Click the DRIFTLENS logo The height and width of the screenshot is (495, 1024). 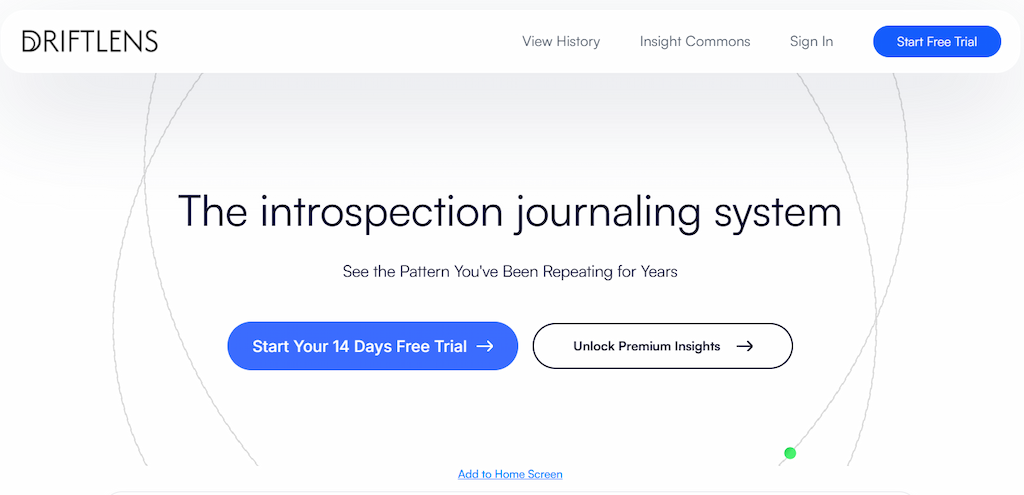tap(90, 41)
